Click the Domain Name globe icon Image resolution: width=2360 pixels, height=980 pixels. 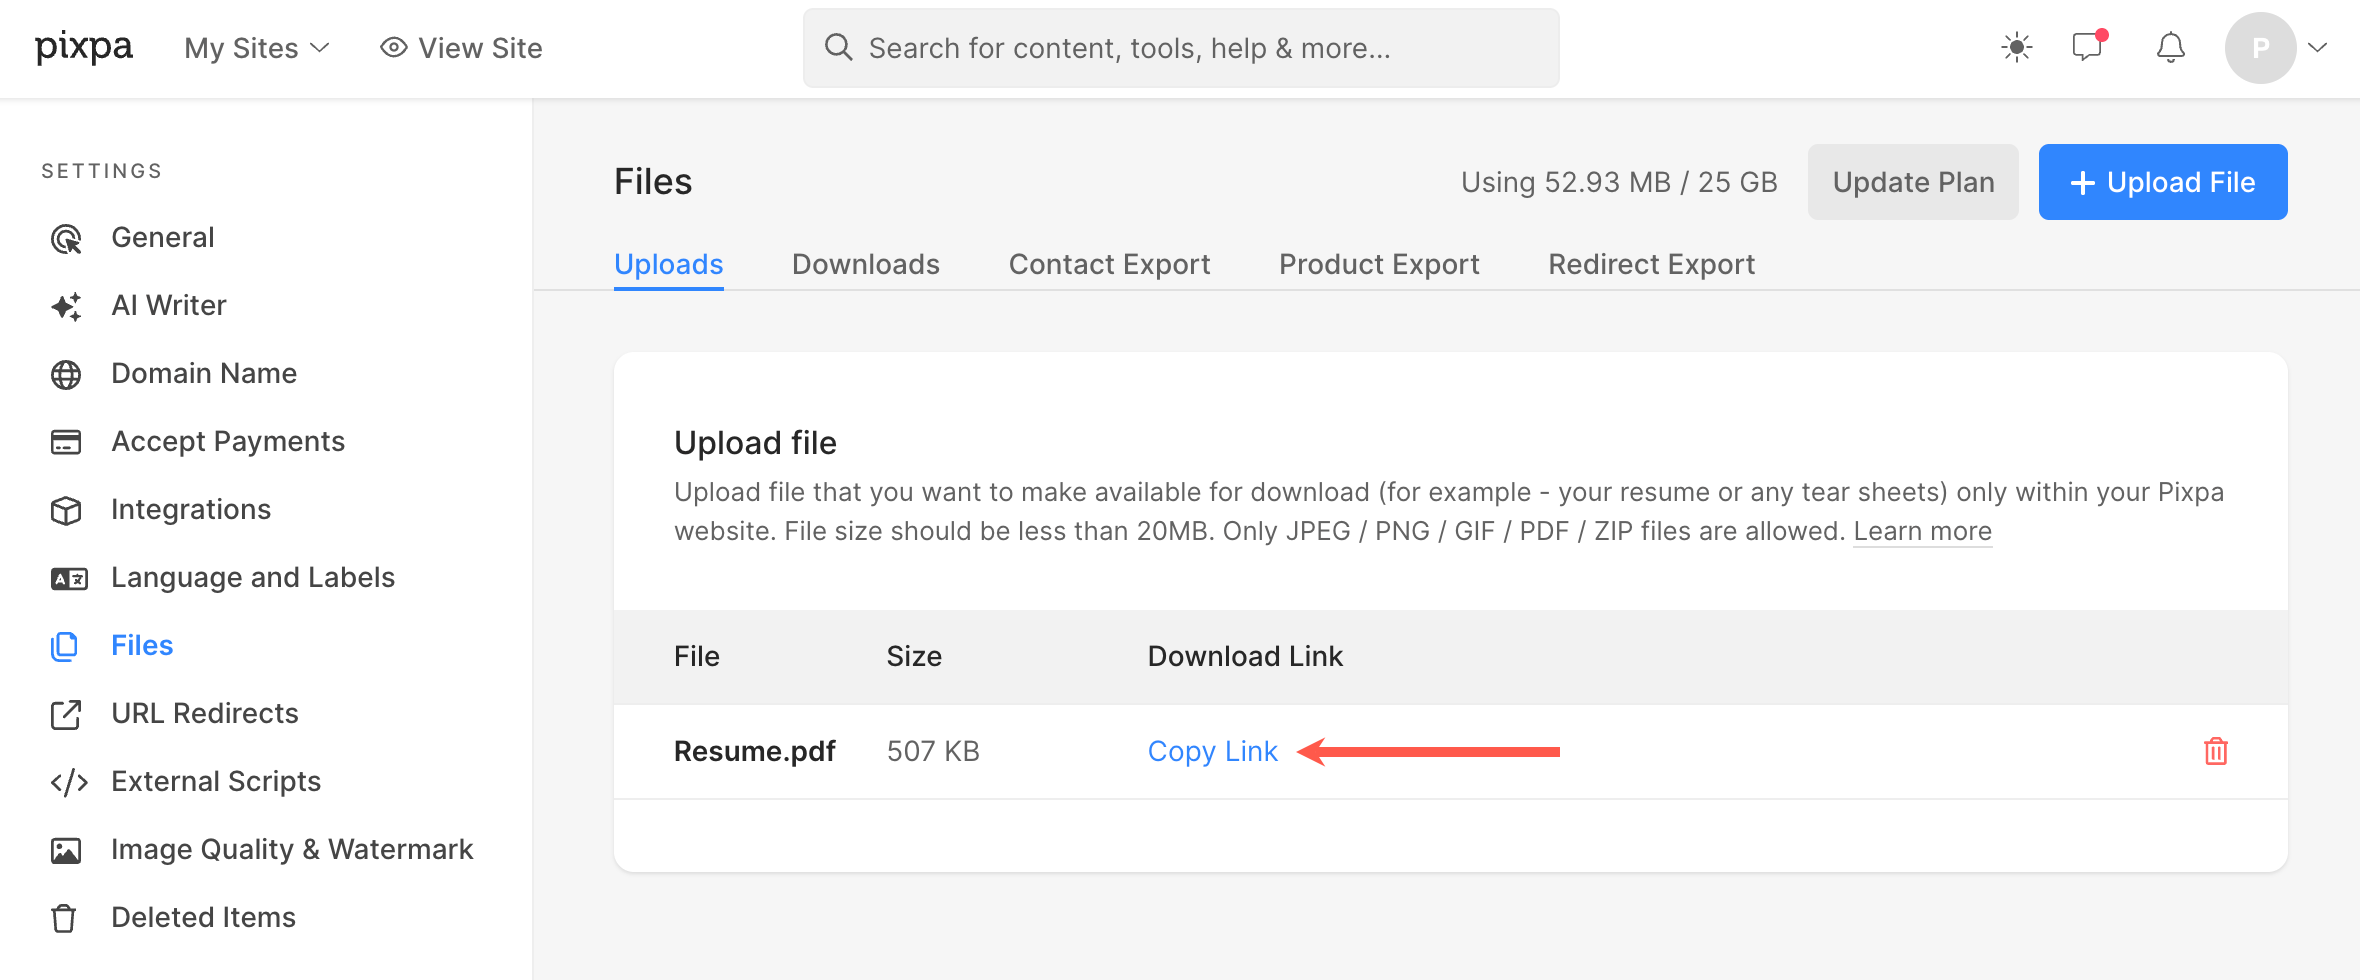click(66, 374)
